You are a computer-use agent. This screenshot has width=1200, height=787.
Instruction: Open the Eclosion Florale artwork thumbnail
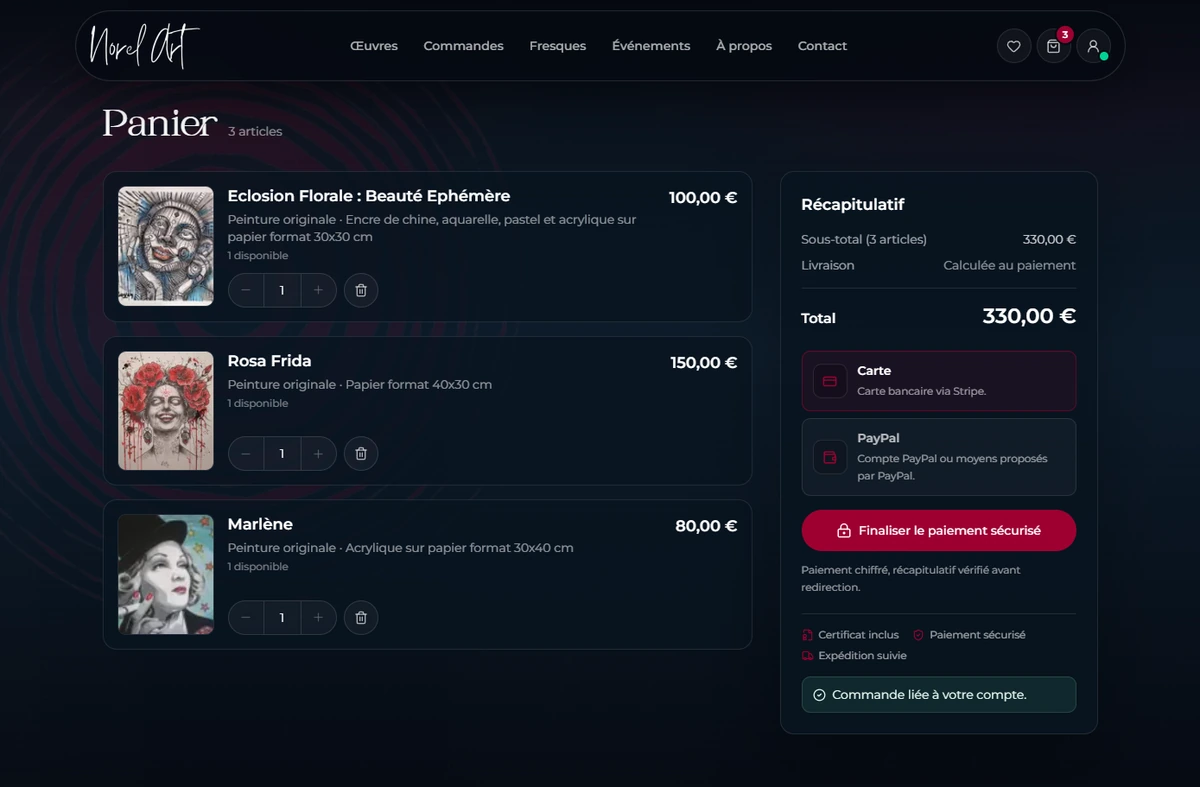click(x=166, y=246)
